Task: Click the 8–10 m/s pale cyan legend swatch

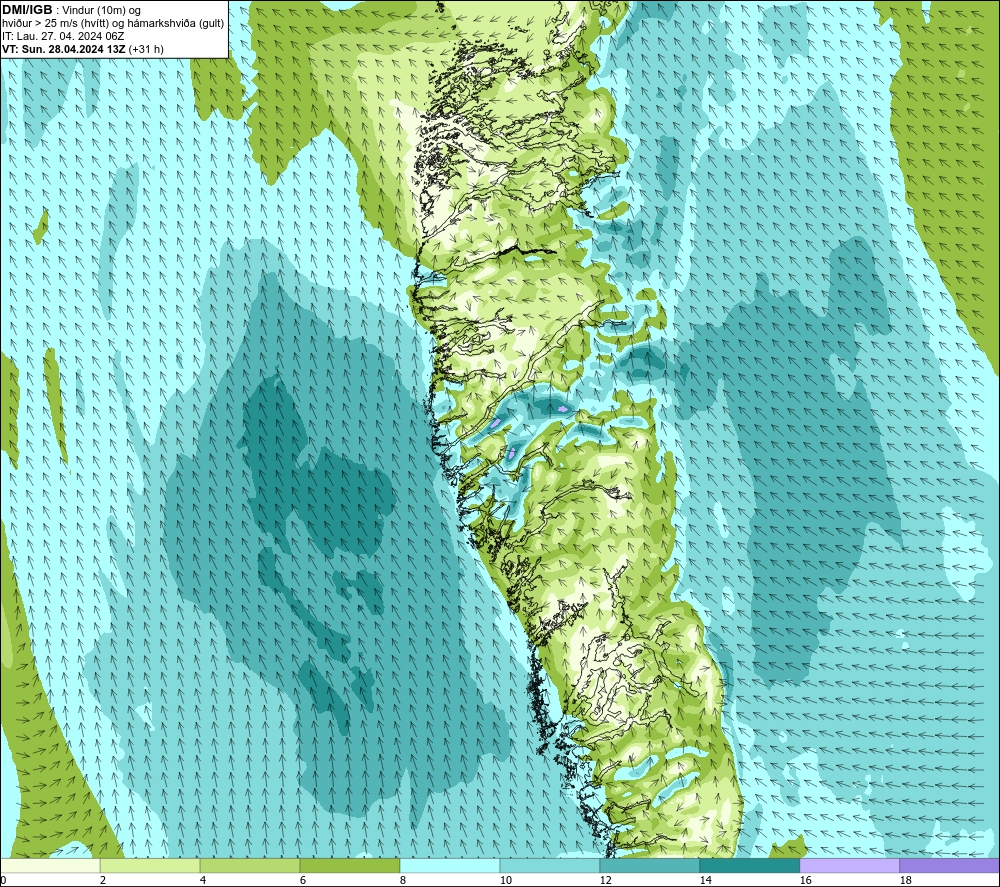Action: tap(450, 865)
